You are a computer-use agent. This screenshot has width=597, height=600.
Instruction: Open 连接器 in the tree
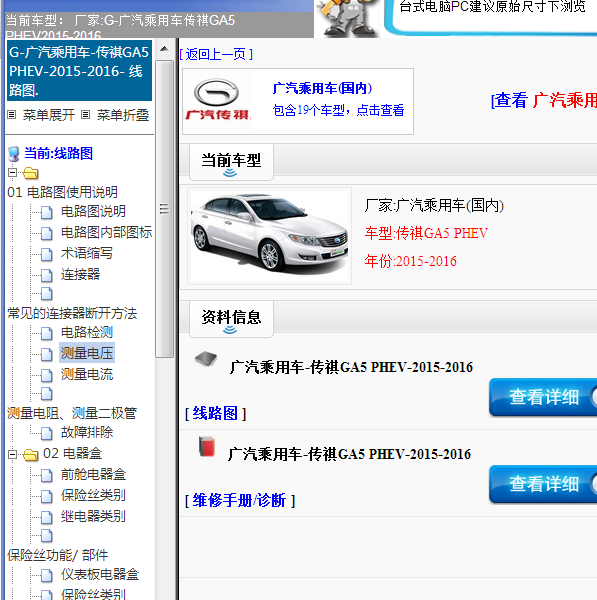pyautogui.click(x=80, y=274)
